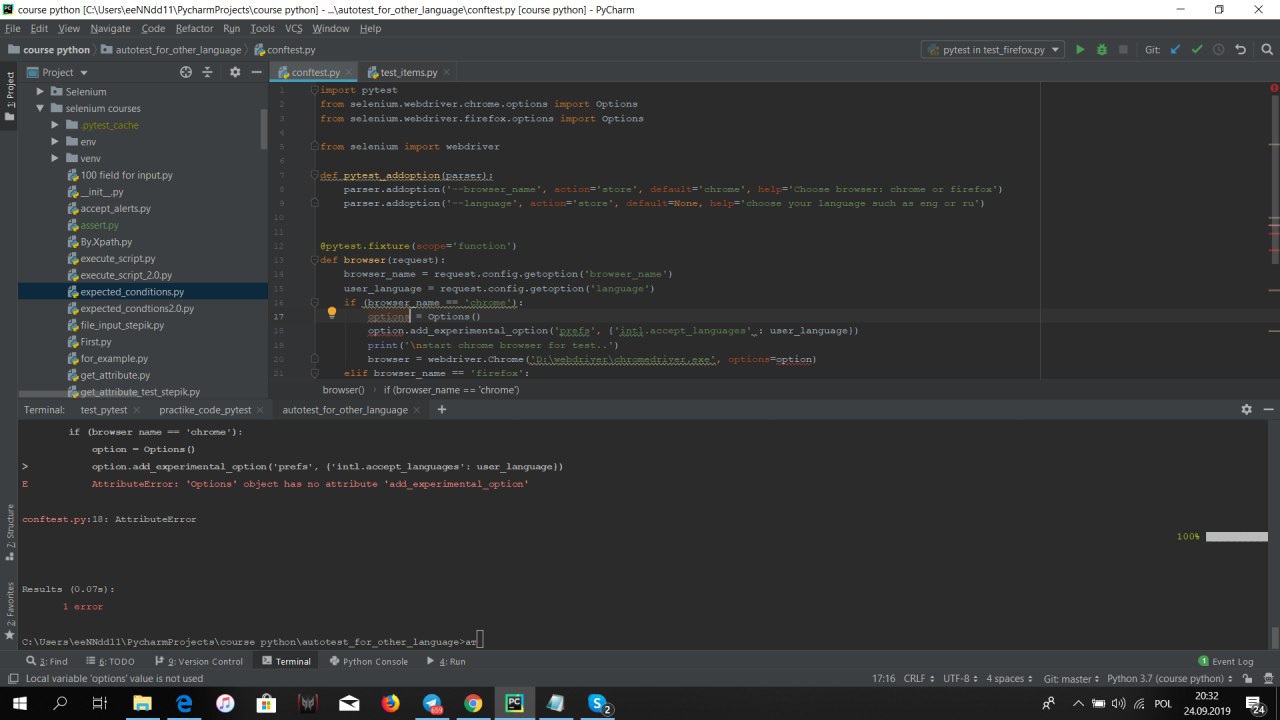1280x720 pixels.
Task: Click locate-current-file target icon in Project panel
Action: [185, 72]
